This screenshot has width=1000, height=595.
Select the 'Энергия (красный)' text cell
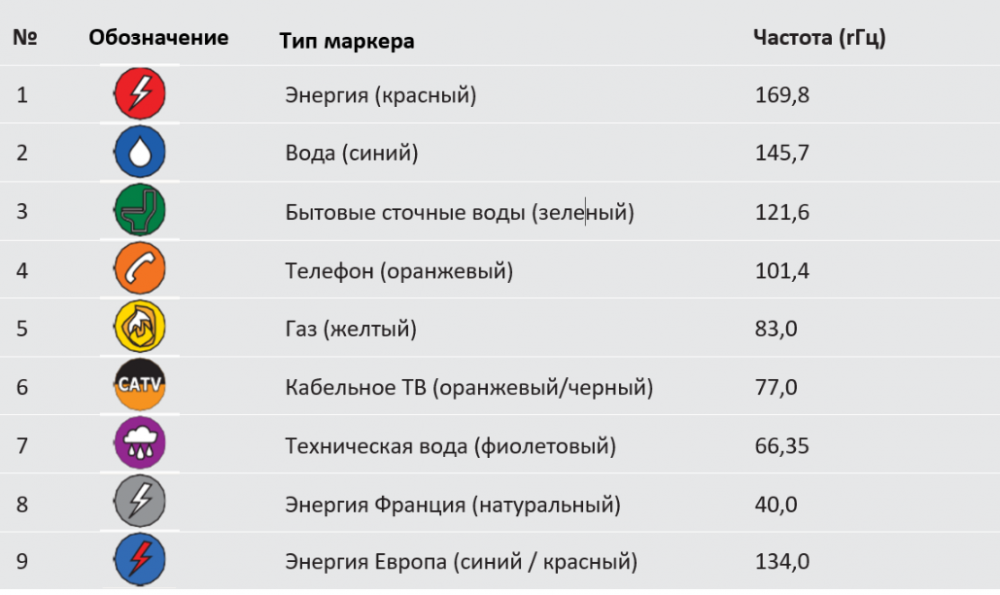pos(381,95)
